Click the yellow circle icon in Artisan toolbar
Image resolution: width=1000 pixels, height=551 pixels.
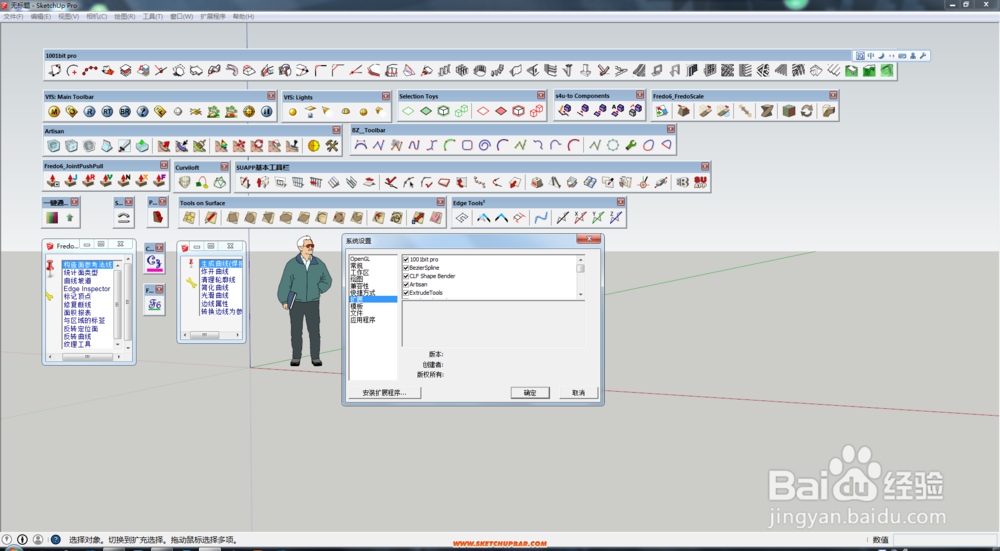(314, 146)
